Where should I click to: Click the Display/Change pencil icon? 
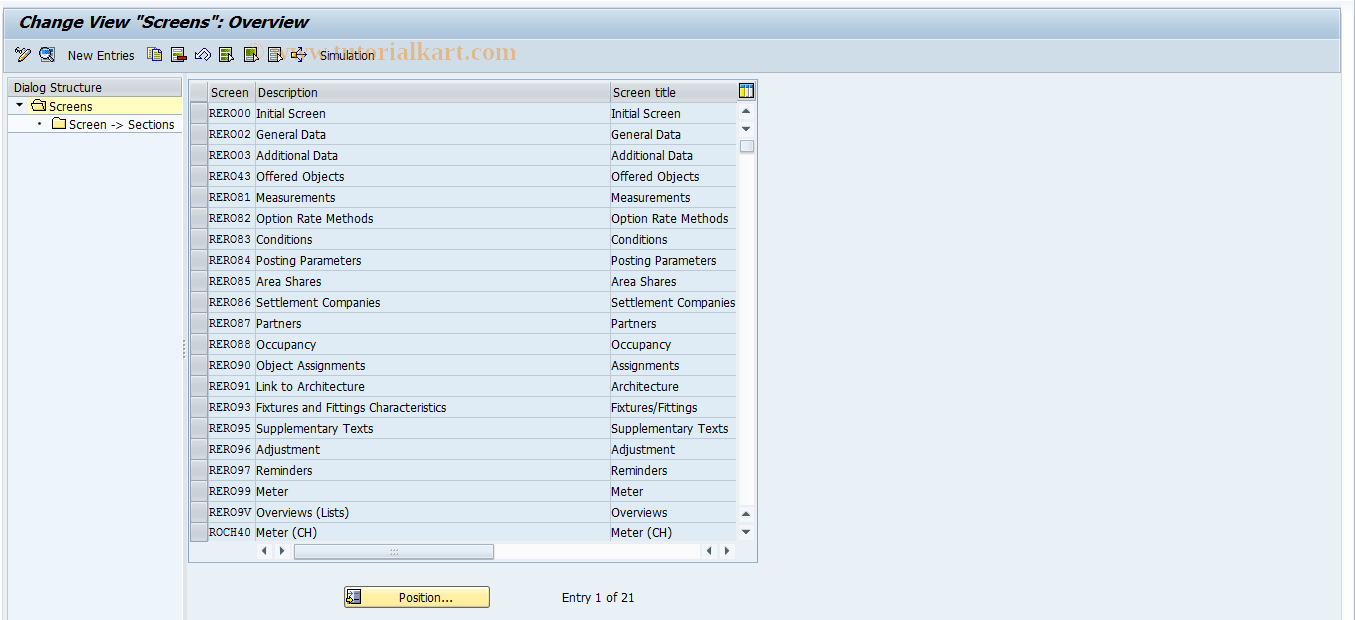point(23,55)
